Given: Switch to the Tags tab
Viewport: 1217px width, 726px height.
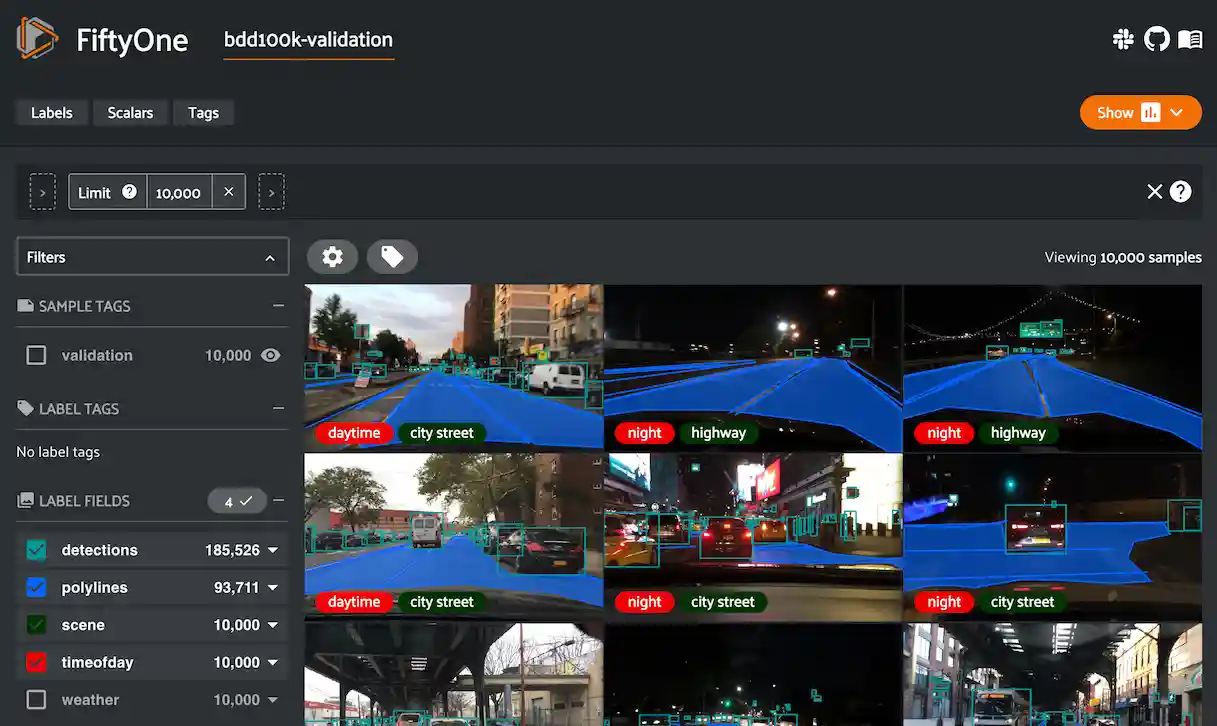Looking at the screenshot, I should pos(203,113).
